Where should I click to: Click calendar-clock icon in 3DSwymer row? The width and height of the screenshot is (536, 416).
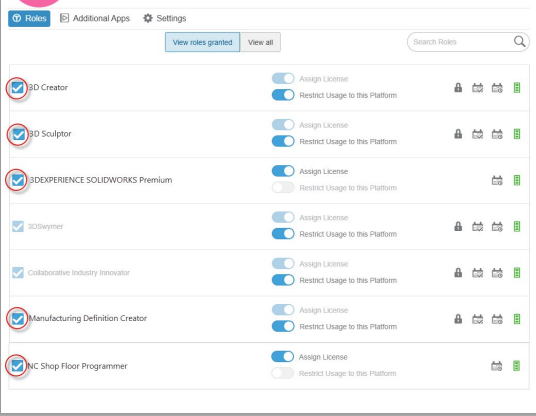[497, 226]
